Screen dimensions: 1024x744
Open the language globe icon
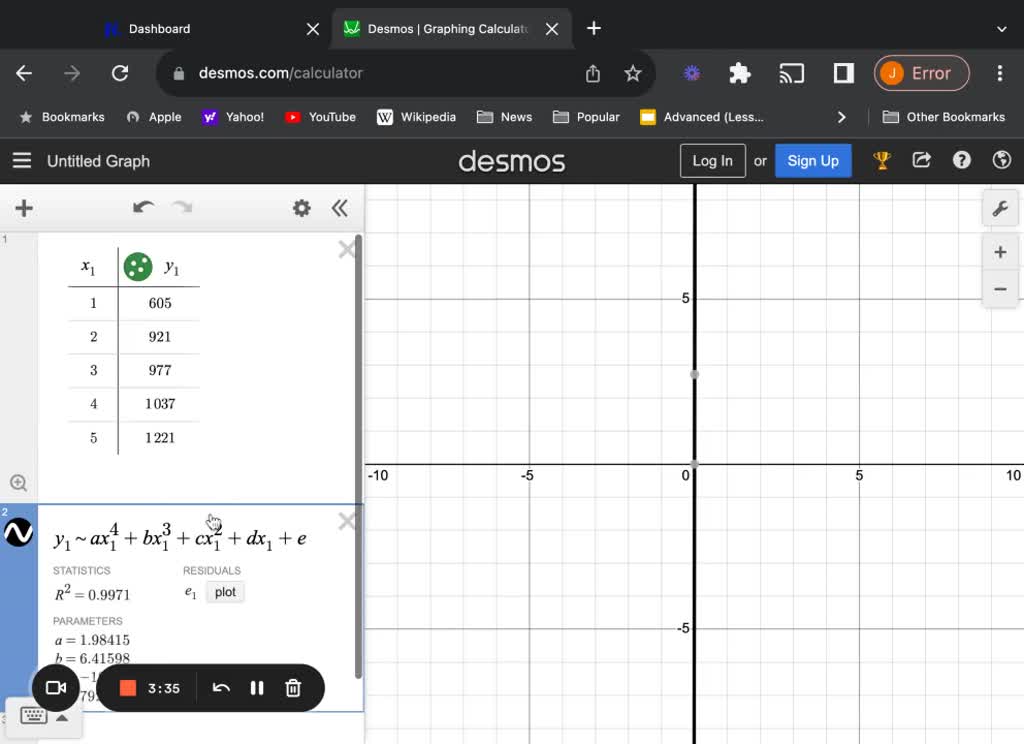[x=1001, y=160]
